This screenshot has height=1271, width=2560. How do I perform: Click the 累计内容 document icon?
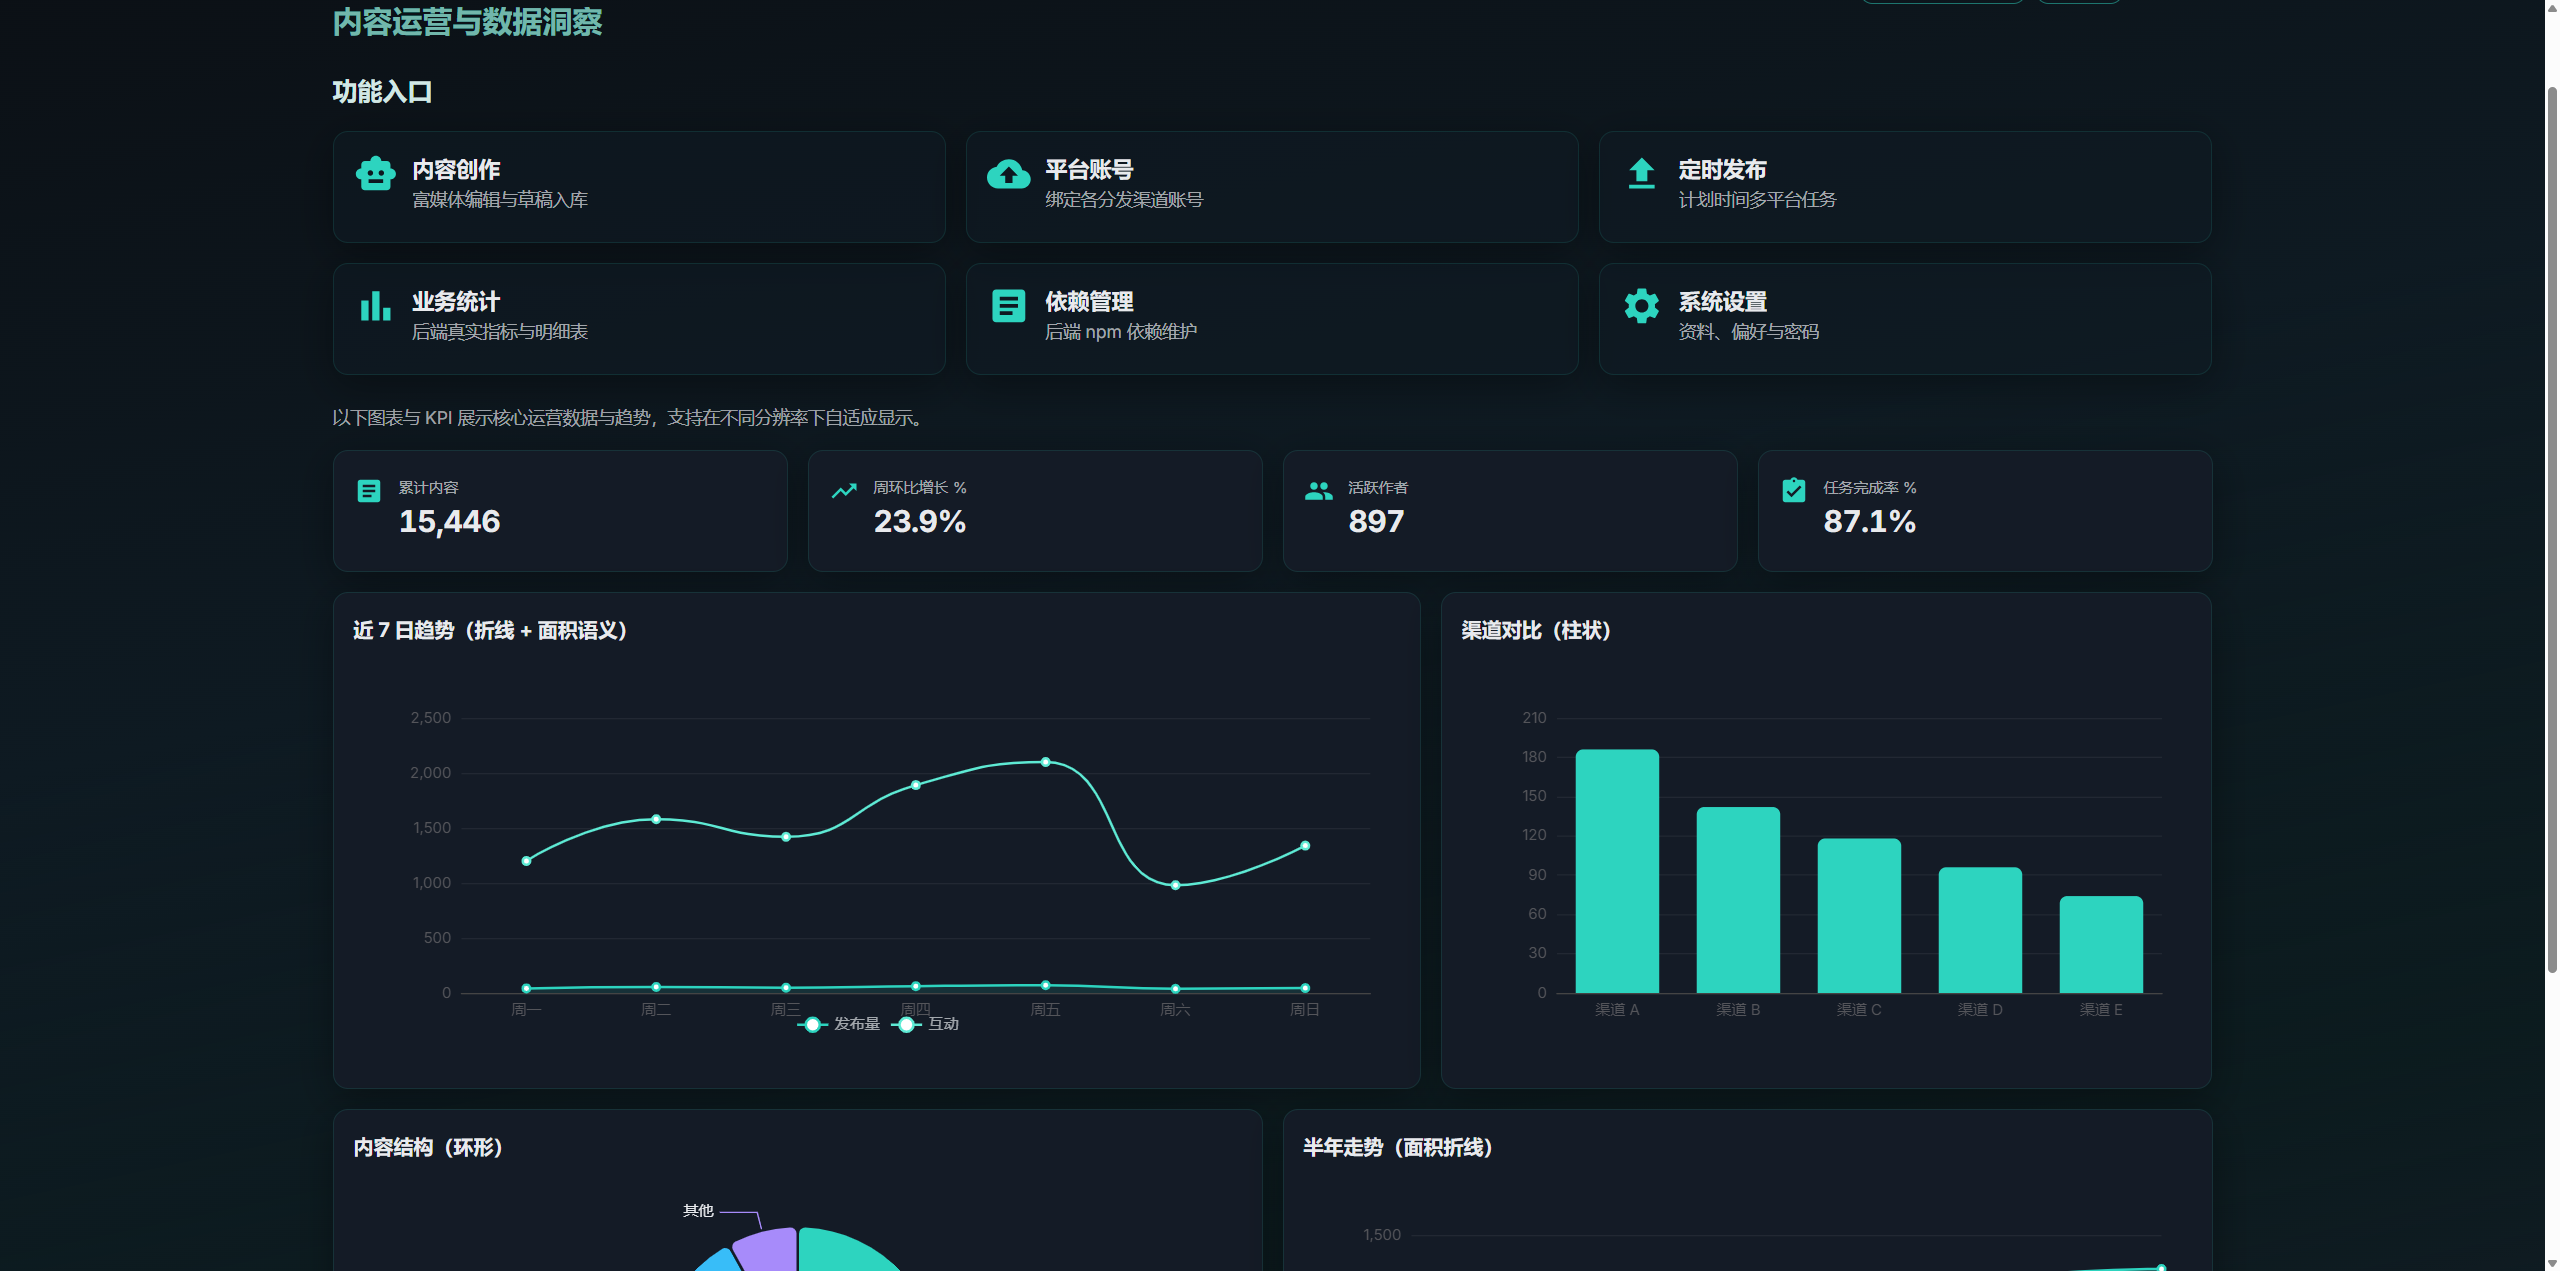point(369,490)
